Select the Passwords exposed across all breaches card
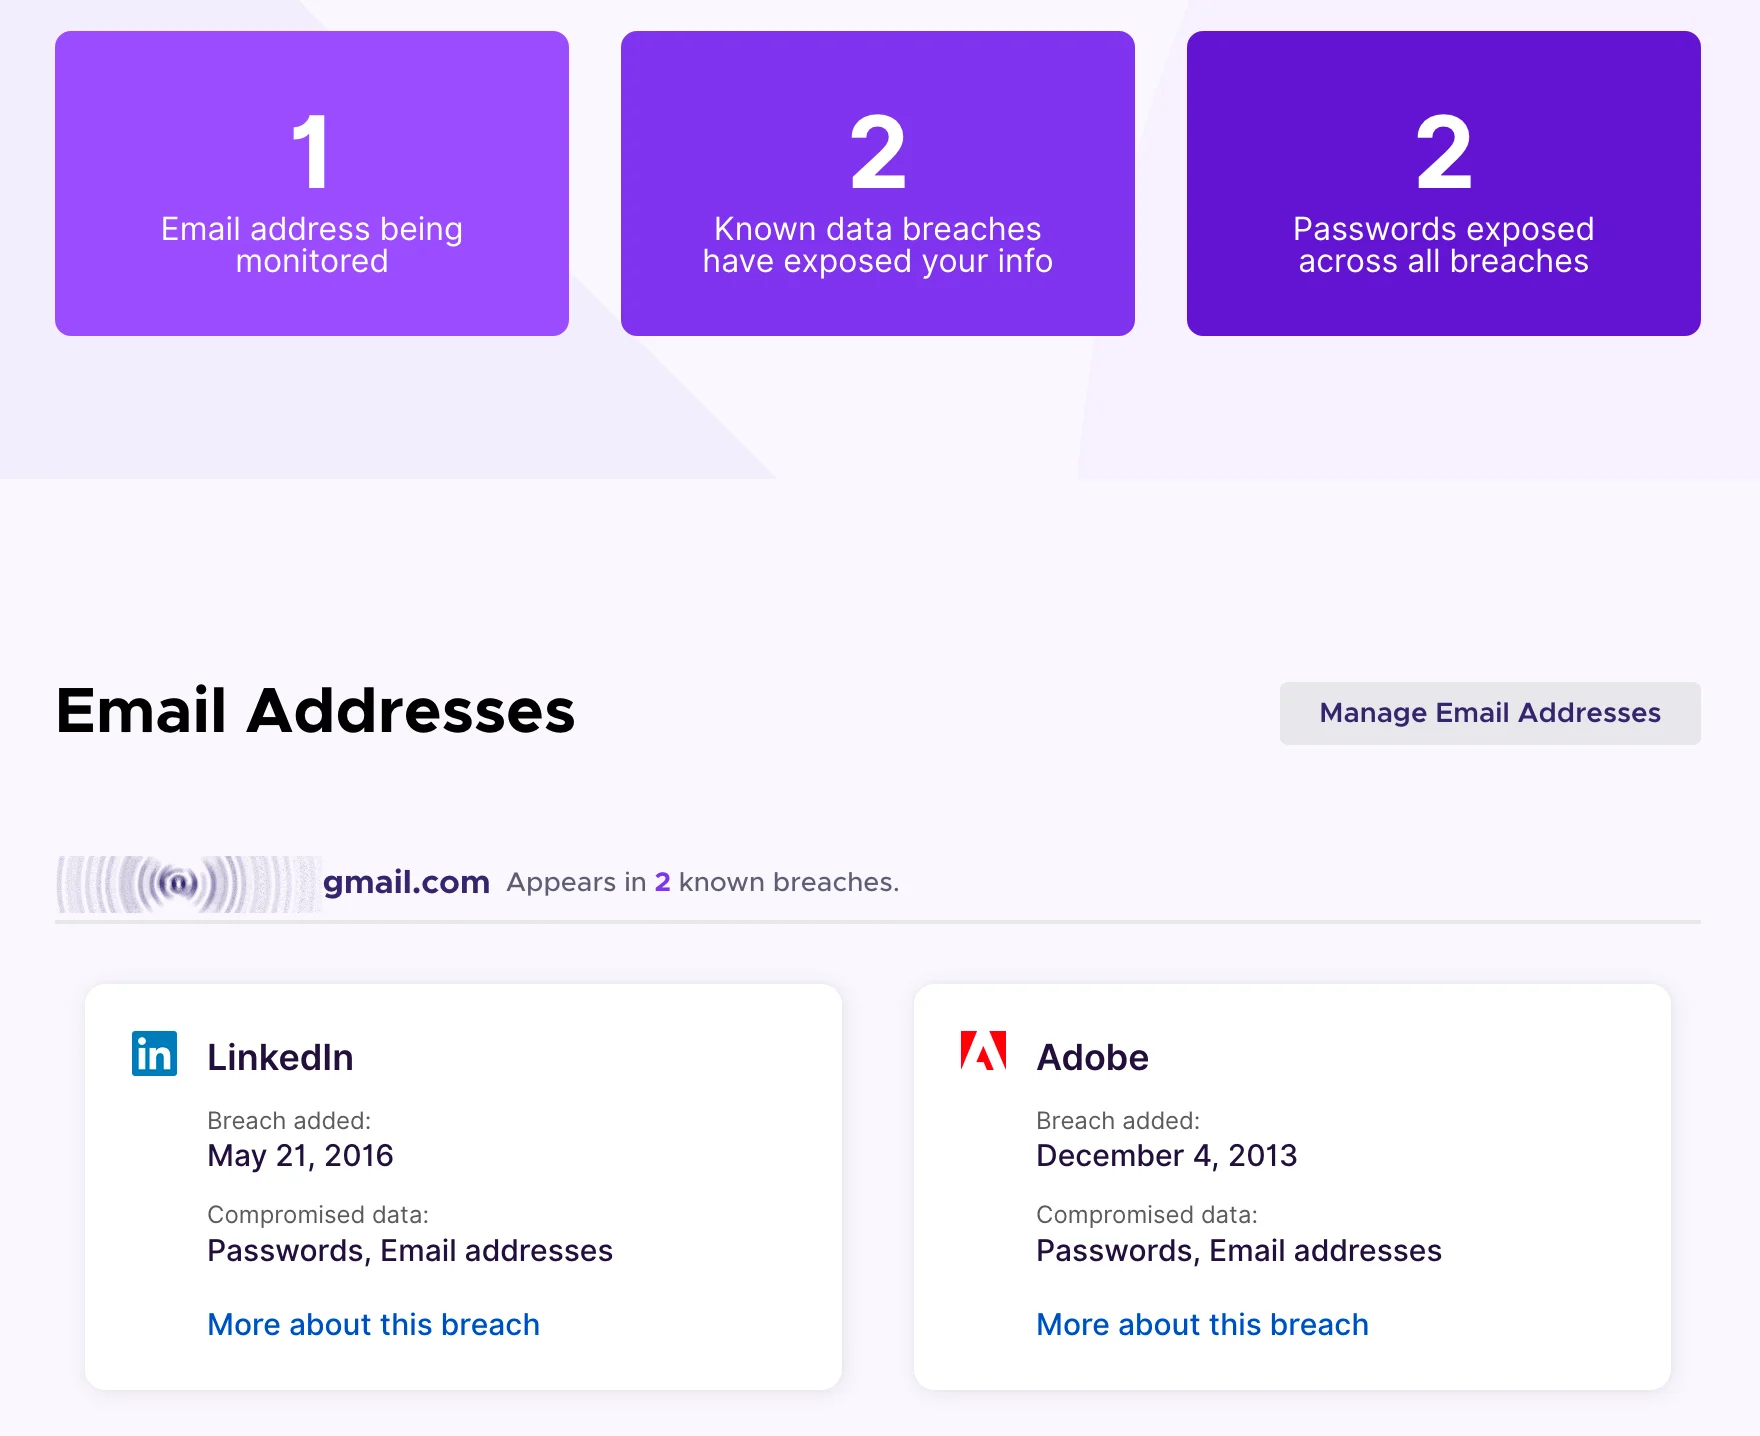 coord(1443,184)
